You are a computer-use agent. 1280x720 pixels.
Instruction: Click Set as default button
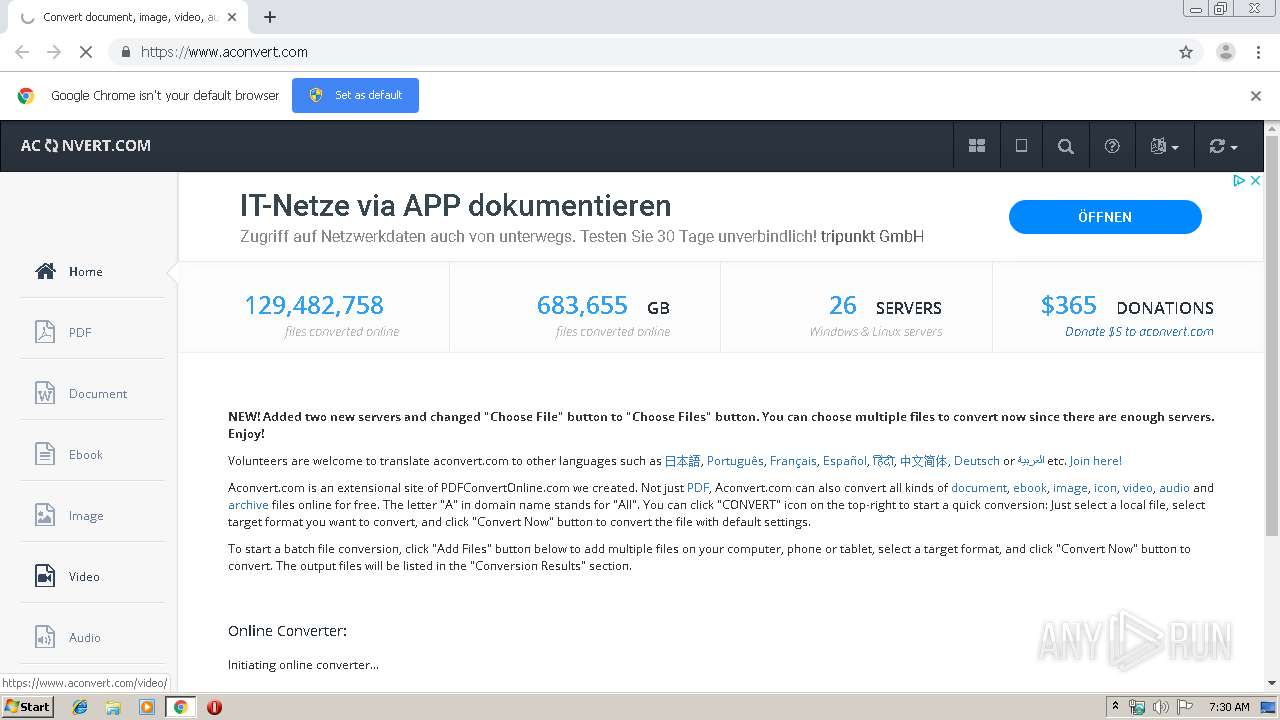355,95
